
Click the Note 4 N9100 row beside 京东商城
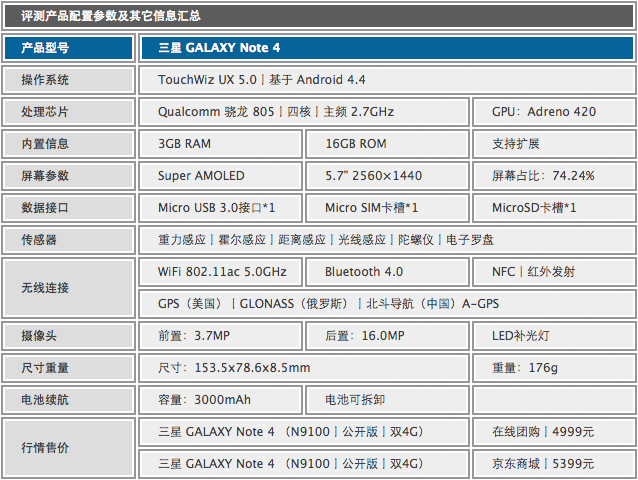(304, 464)
